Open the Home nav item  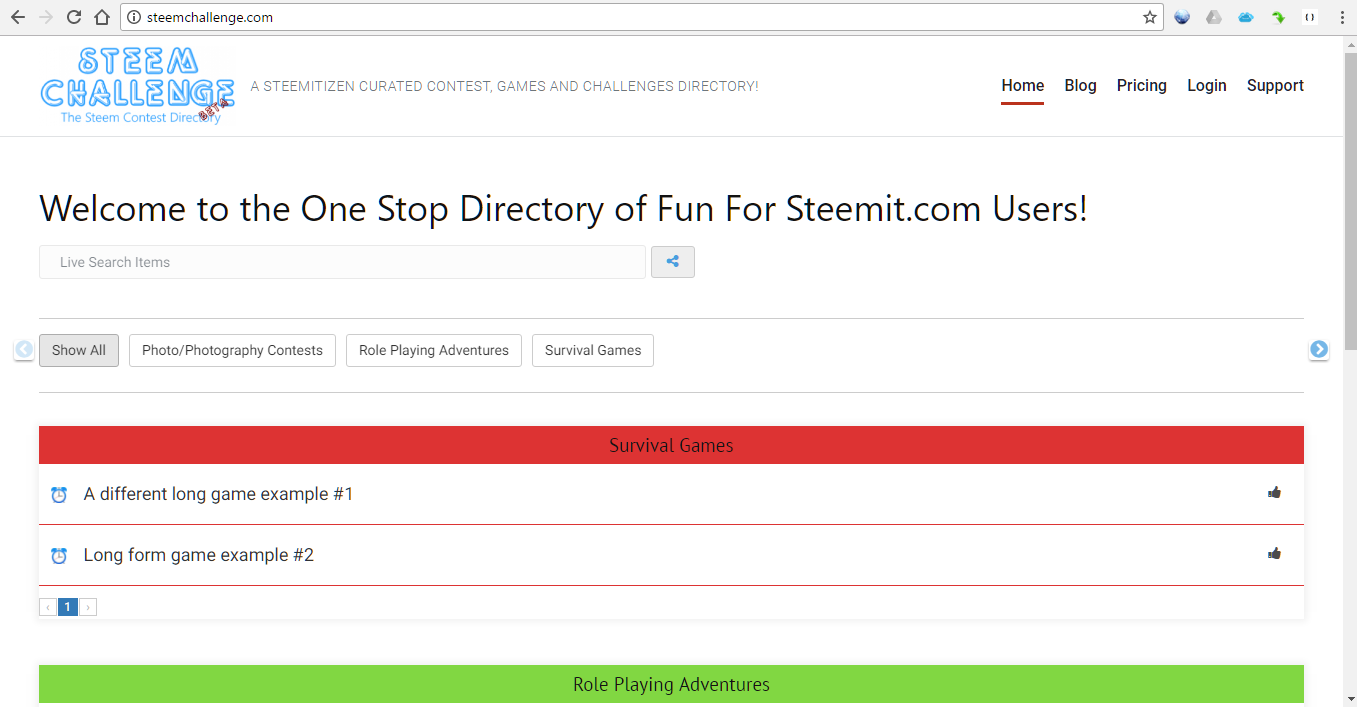(x=1023, y=86)
